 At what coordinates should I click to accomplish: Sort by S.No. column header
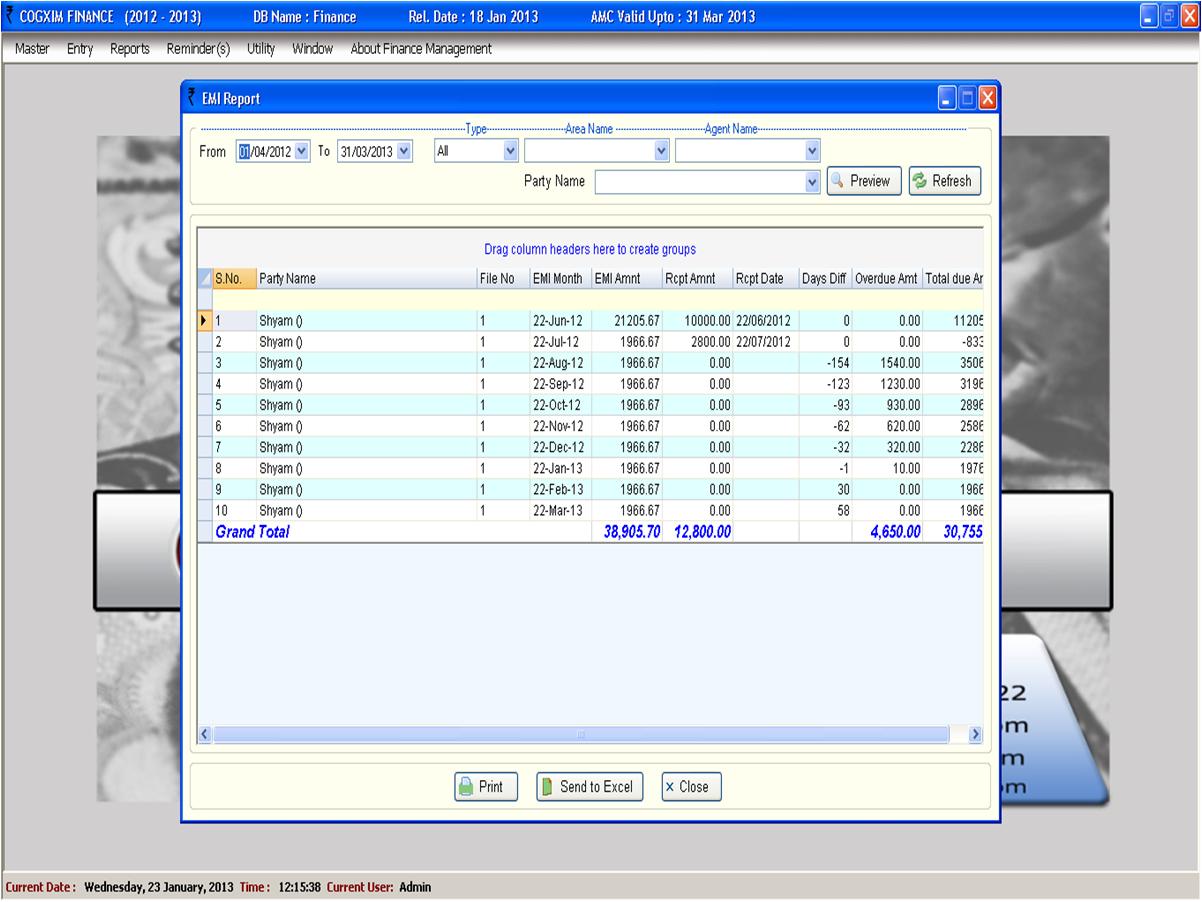[234, 279]
